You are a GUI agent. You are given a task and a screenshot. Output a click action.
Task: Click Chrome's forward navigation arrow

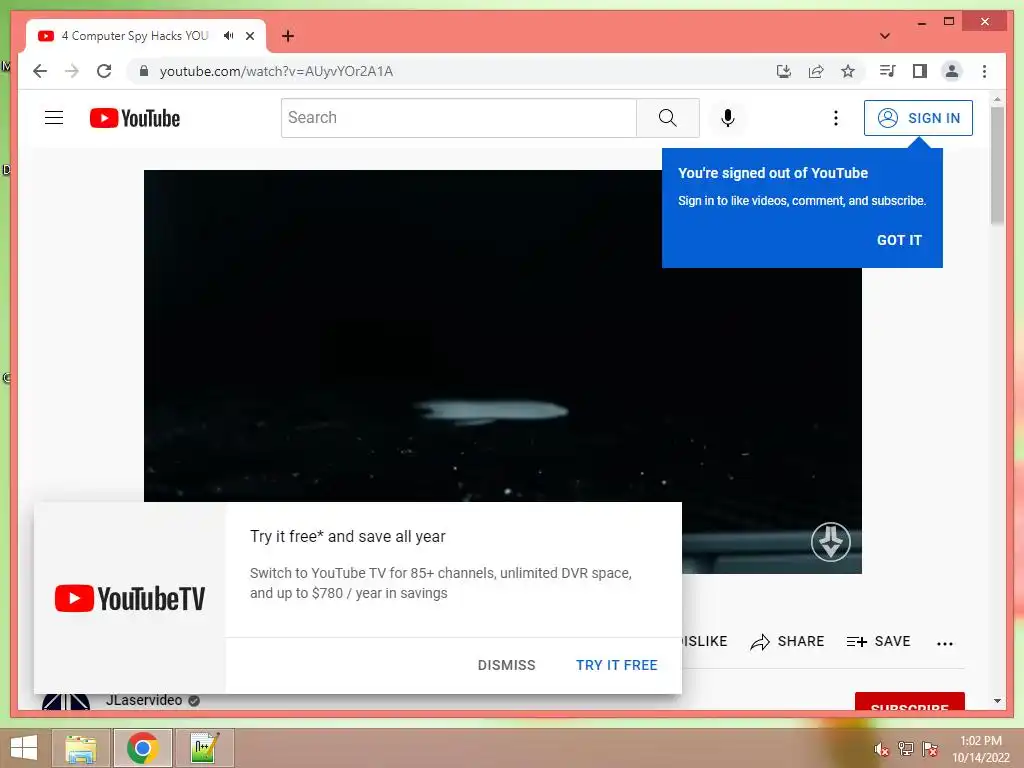pos(72,71)
